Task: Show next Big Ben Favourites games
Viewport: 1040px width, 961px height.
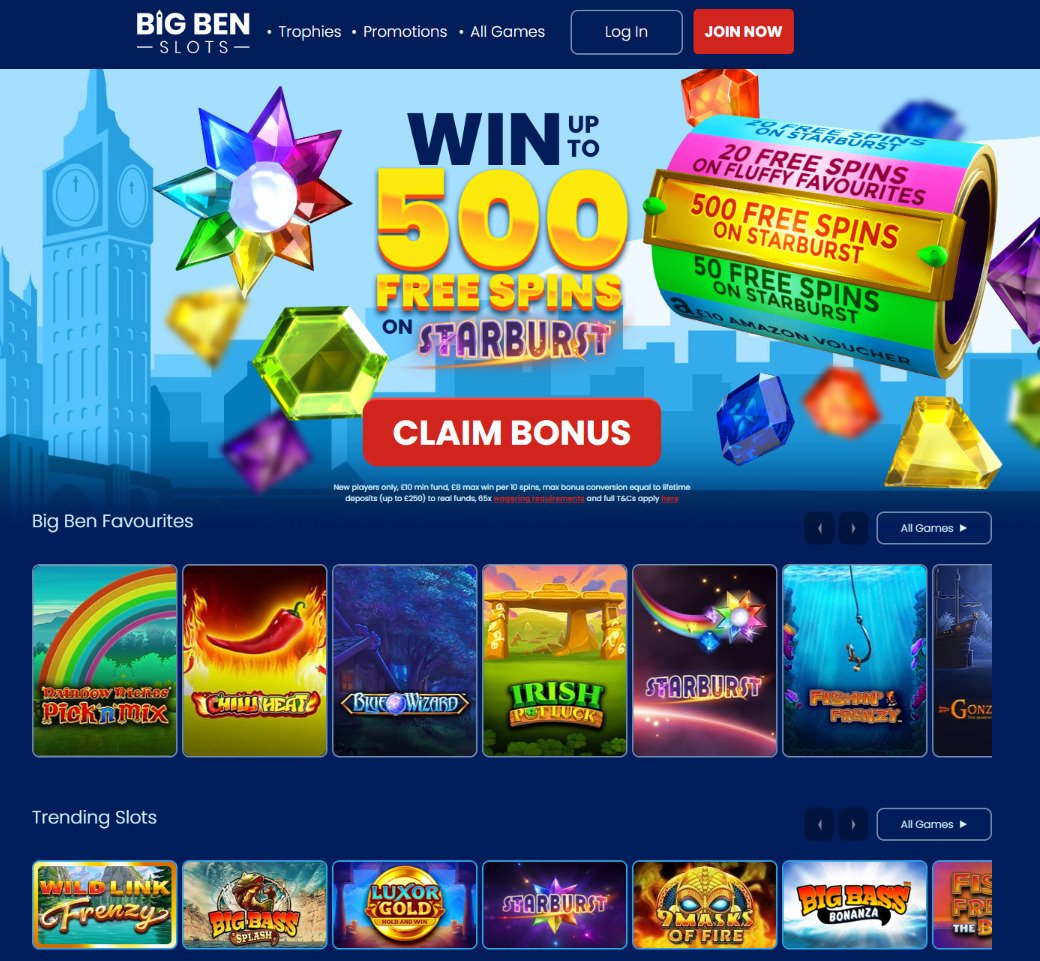Action: click(853, 528)
